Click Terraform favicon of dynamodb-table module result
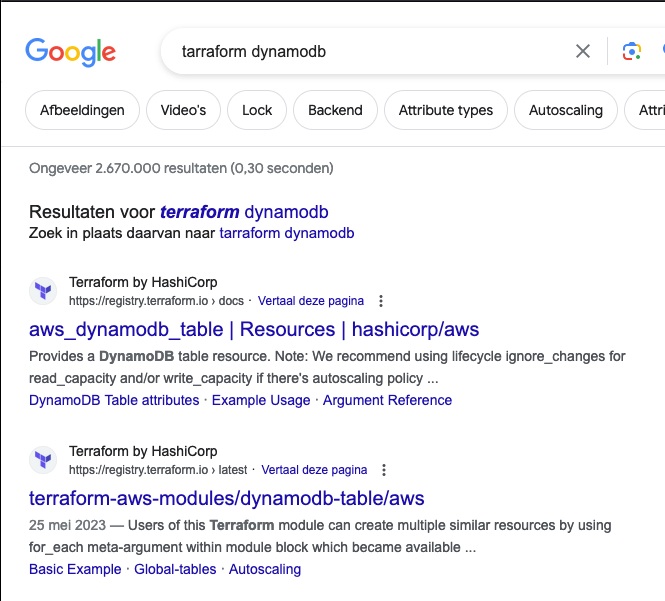The width and height of the screenshot is (665, 601). click(x=43, y=460)
